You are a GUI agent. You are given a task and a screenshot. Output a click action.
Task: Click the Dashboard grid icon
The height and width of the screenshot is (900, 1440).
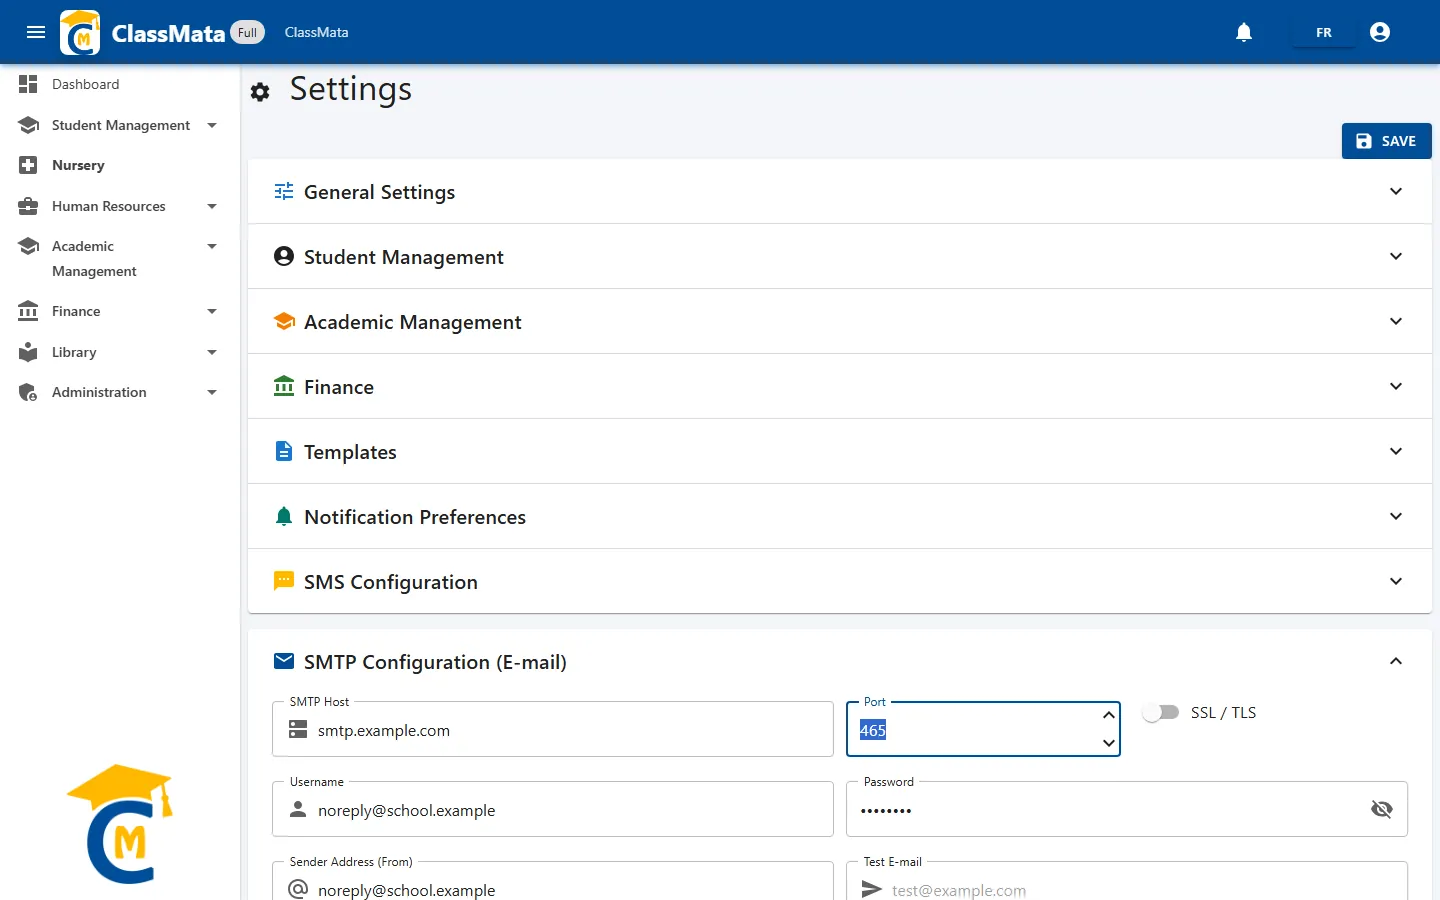pyautogui.click(x=28, y=84)
